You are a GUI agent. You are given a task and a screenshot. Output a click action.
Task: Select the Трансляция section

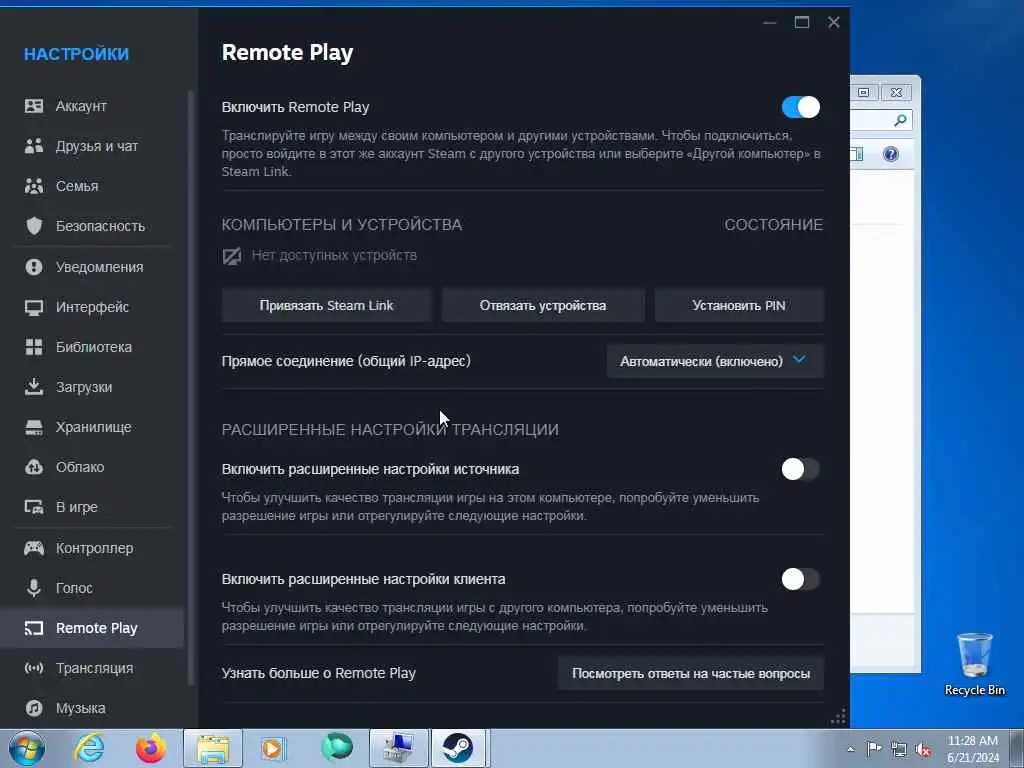click(x=92, y=668)
